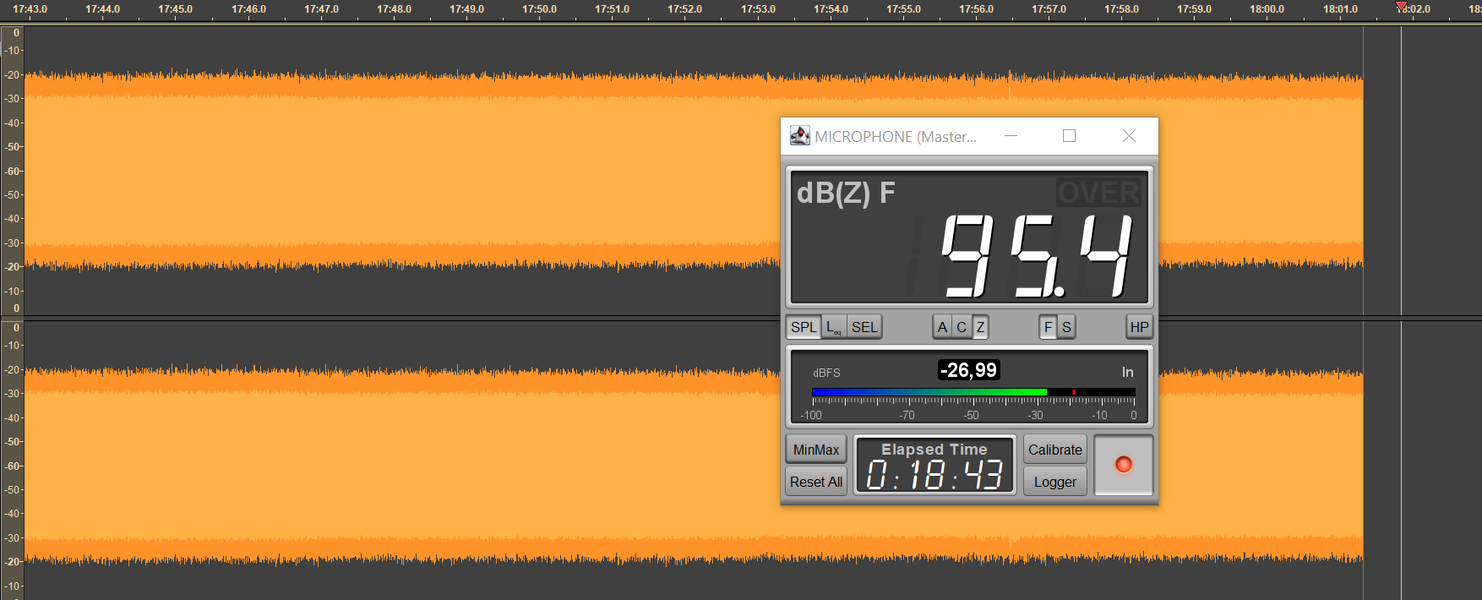Click the 17:50.0 mark on time ruler

click(539, 9)
